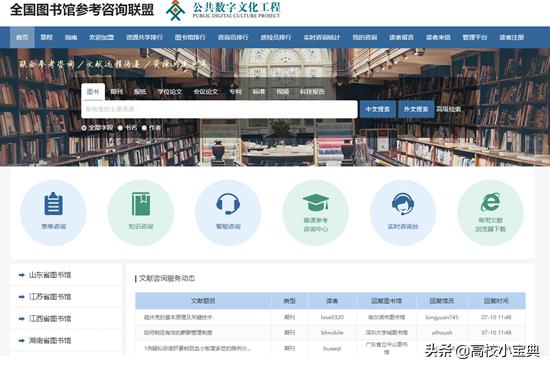This screenshot has height=368, width=550.
Task: Open 实时咨询统计 in the navigation bar
Action: 322,37
